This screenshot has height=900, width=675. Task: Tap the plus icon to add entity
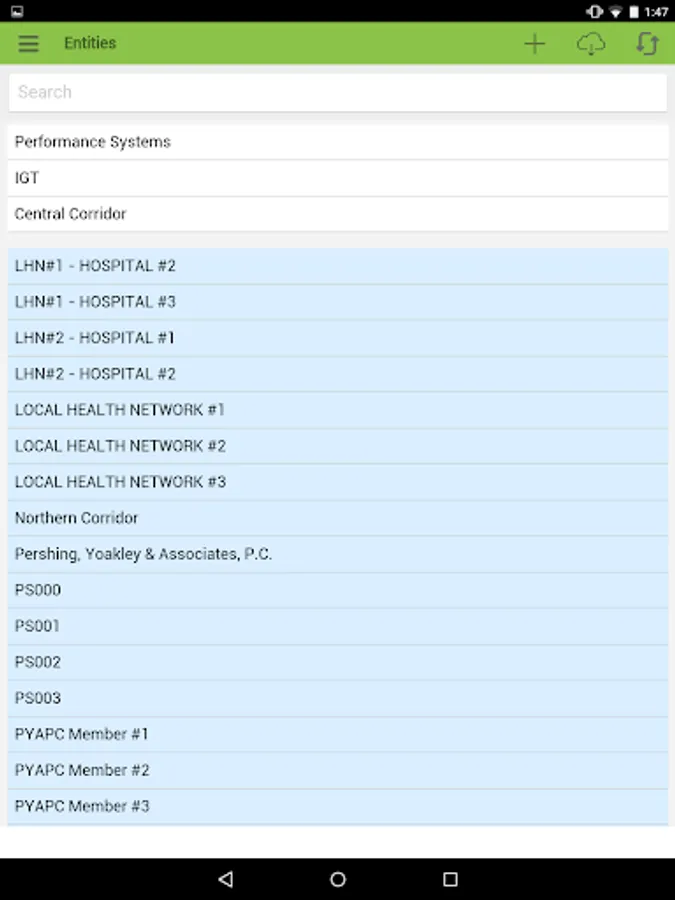[x=534, y=44]
